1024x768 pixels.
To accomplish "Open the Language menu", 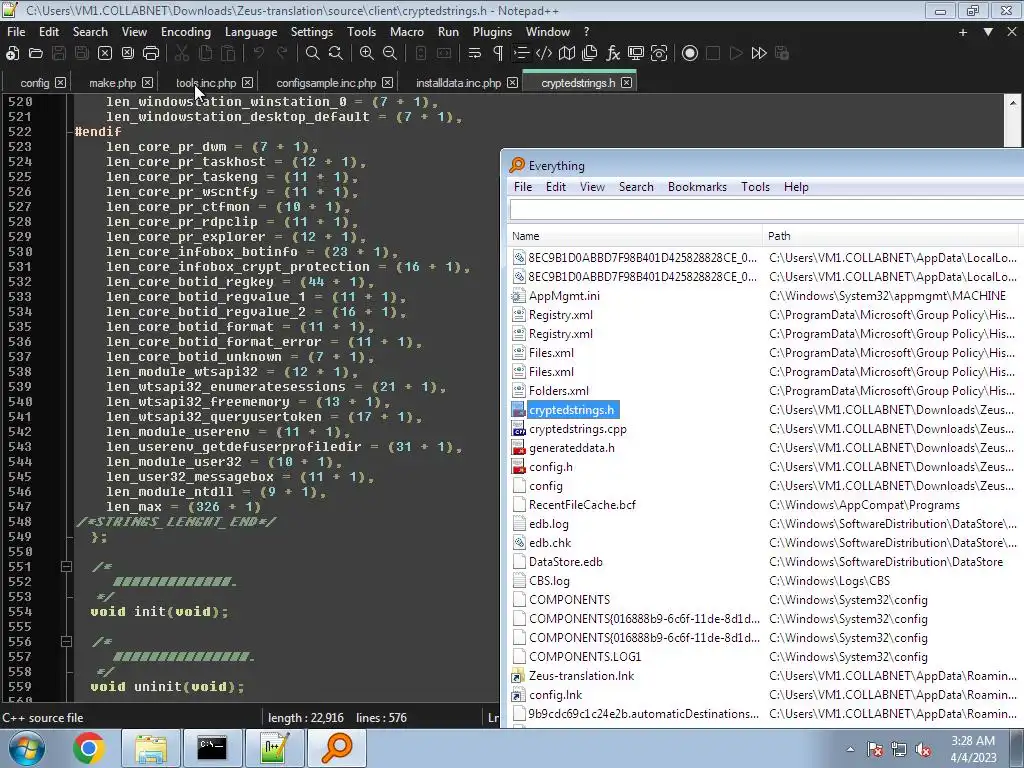I will pos(251,31).
